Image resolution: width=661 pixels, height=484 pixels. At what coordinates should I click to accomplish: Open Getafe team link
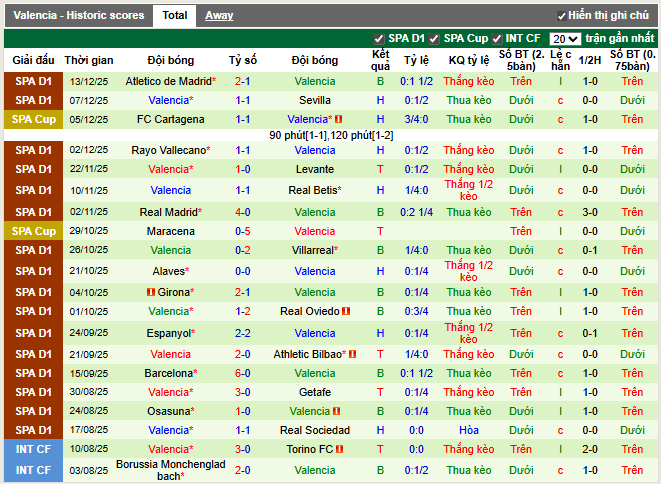314,392
